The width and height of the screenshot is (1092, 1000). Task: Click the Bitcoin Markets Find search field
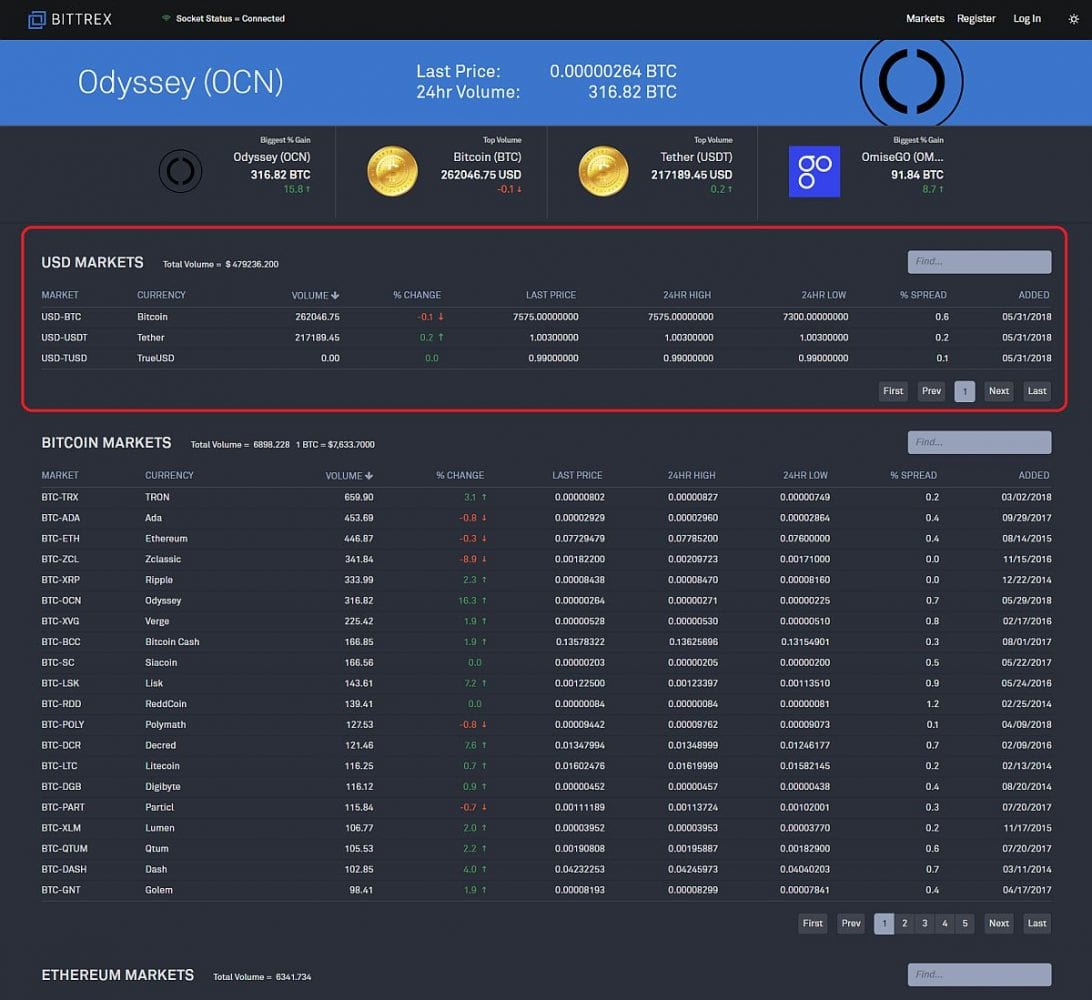click(x=979, y=442)
